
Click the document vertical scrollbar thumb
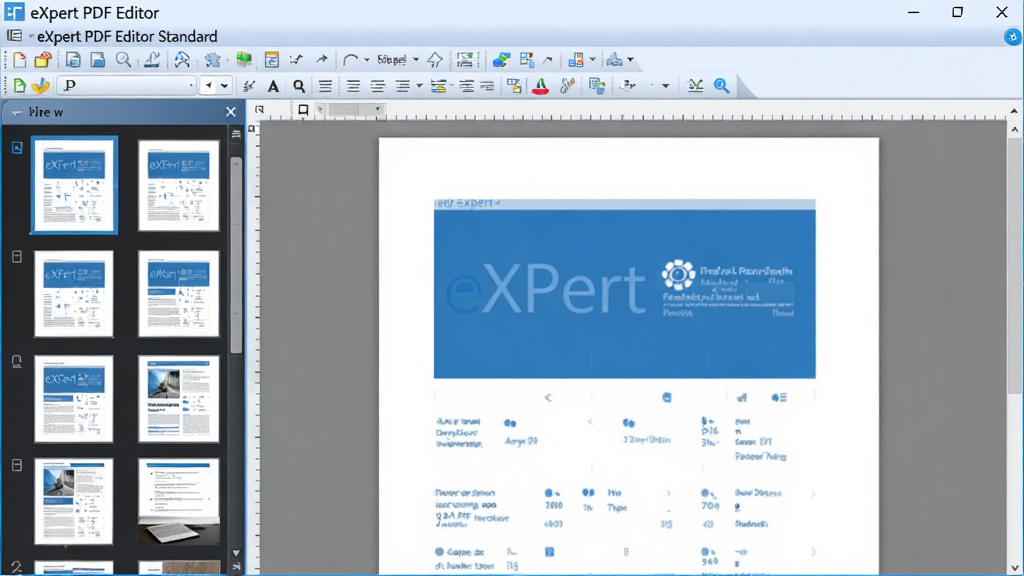pyautogui.click(x=1014, y=266)
